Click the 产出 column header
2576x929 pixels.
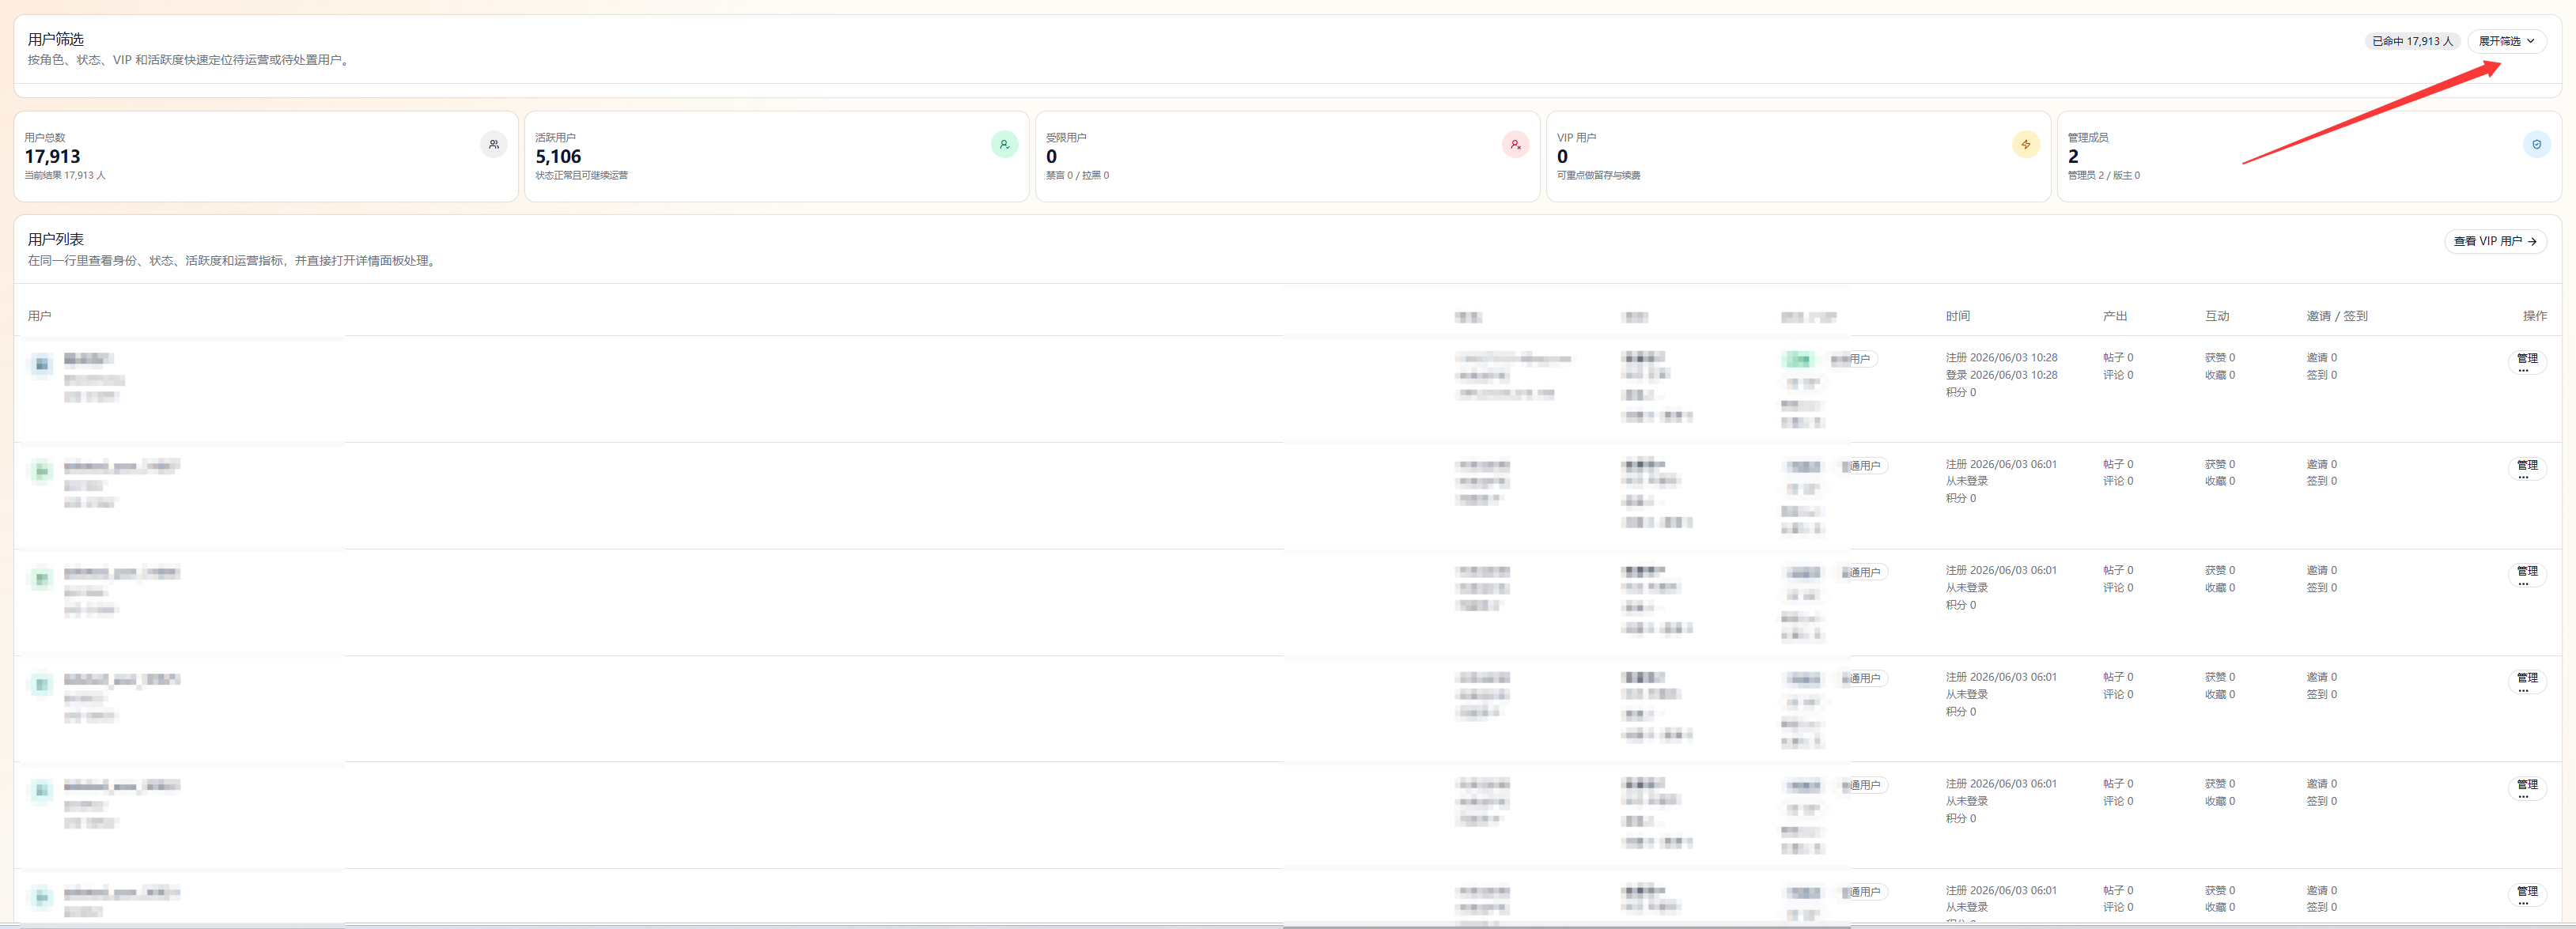2115,316
